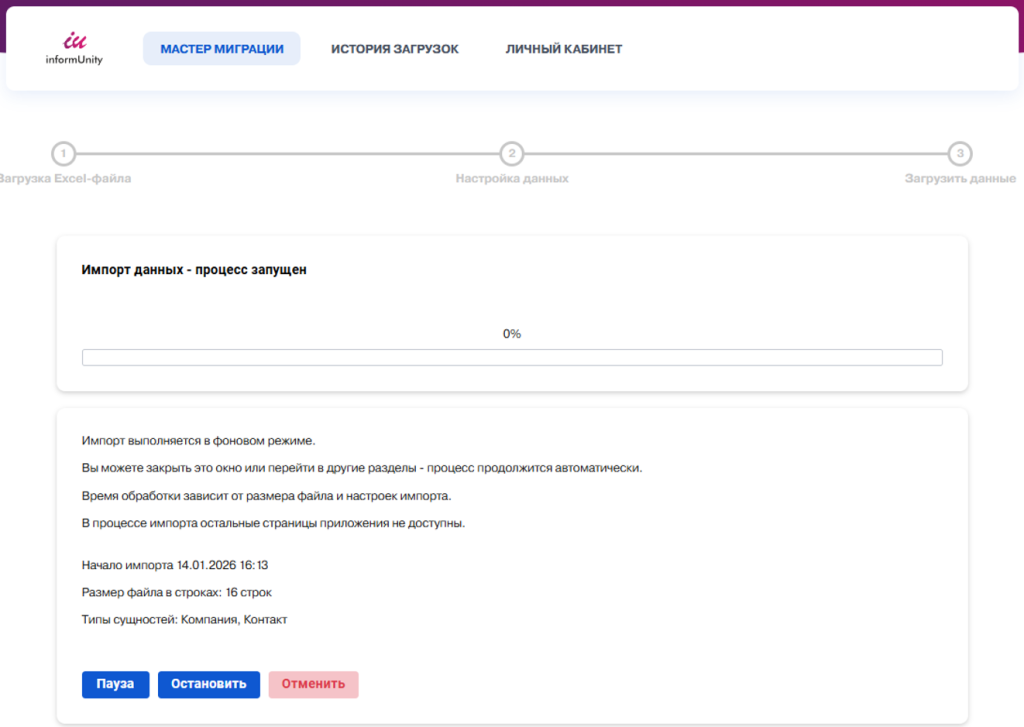This screenshot has height=727, width=1024.
Task: Click the Начало импорта date line
Action: click(174, 565)
